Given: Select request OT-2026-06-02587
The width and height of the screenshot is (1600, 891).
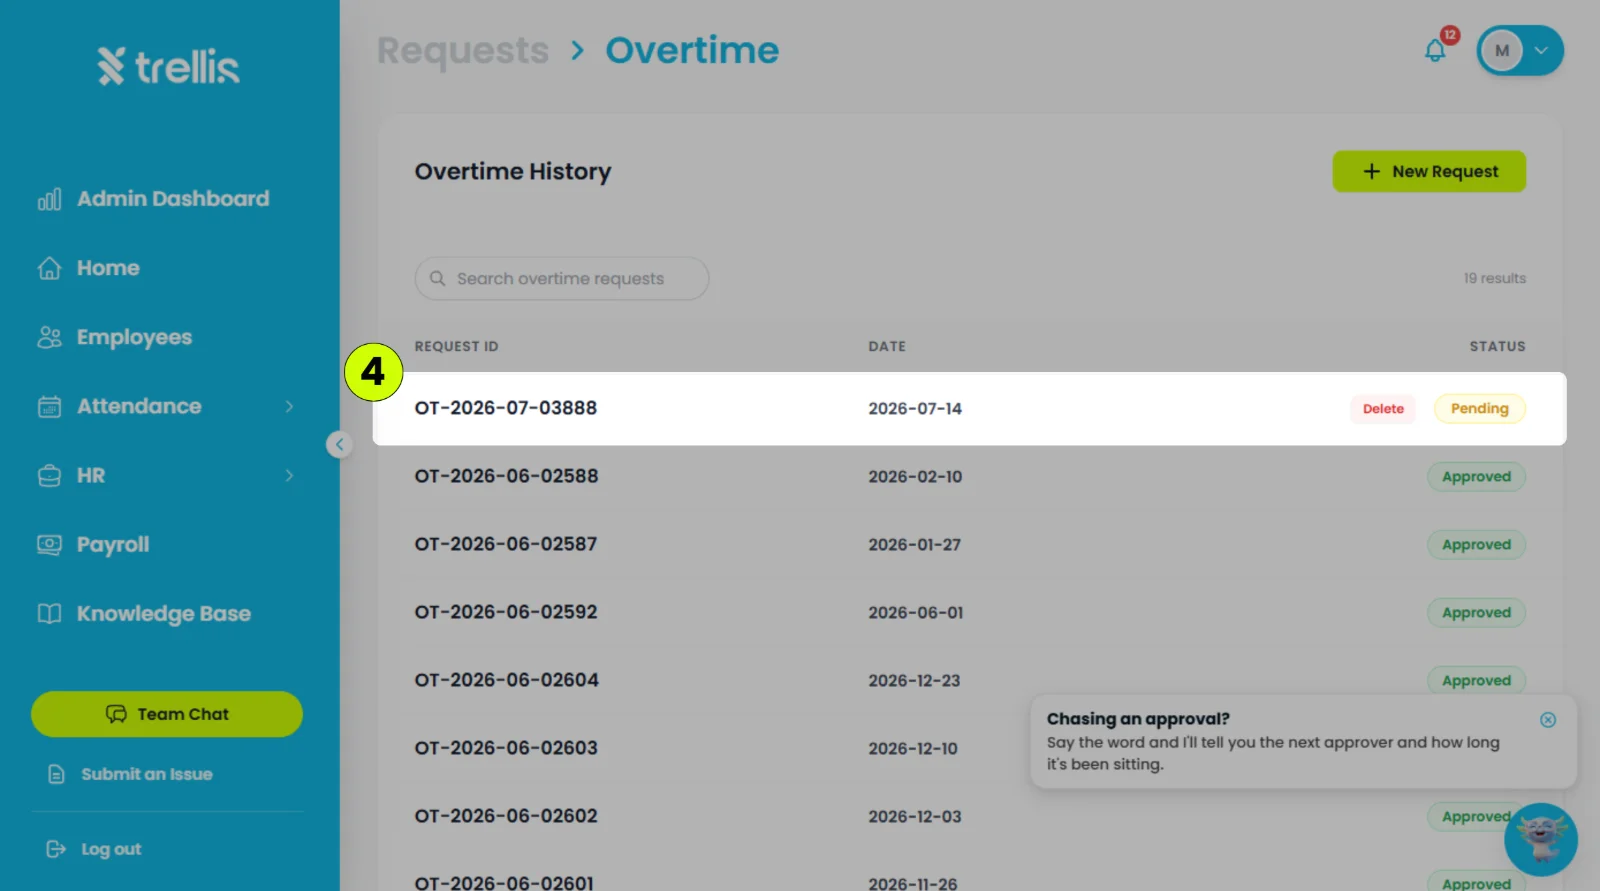Looking at the screenshot, I should tap(506, 544).
